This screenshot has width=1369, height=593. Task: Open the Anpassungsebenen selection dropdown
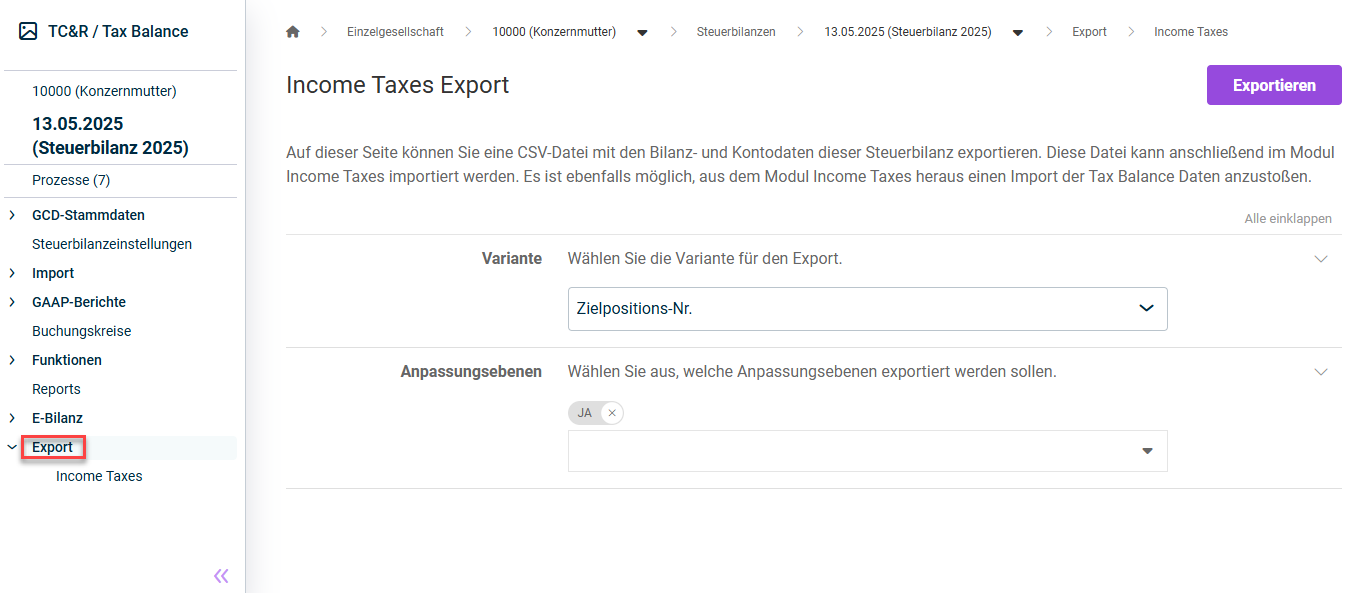[x=867, y=451]
